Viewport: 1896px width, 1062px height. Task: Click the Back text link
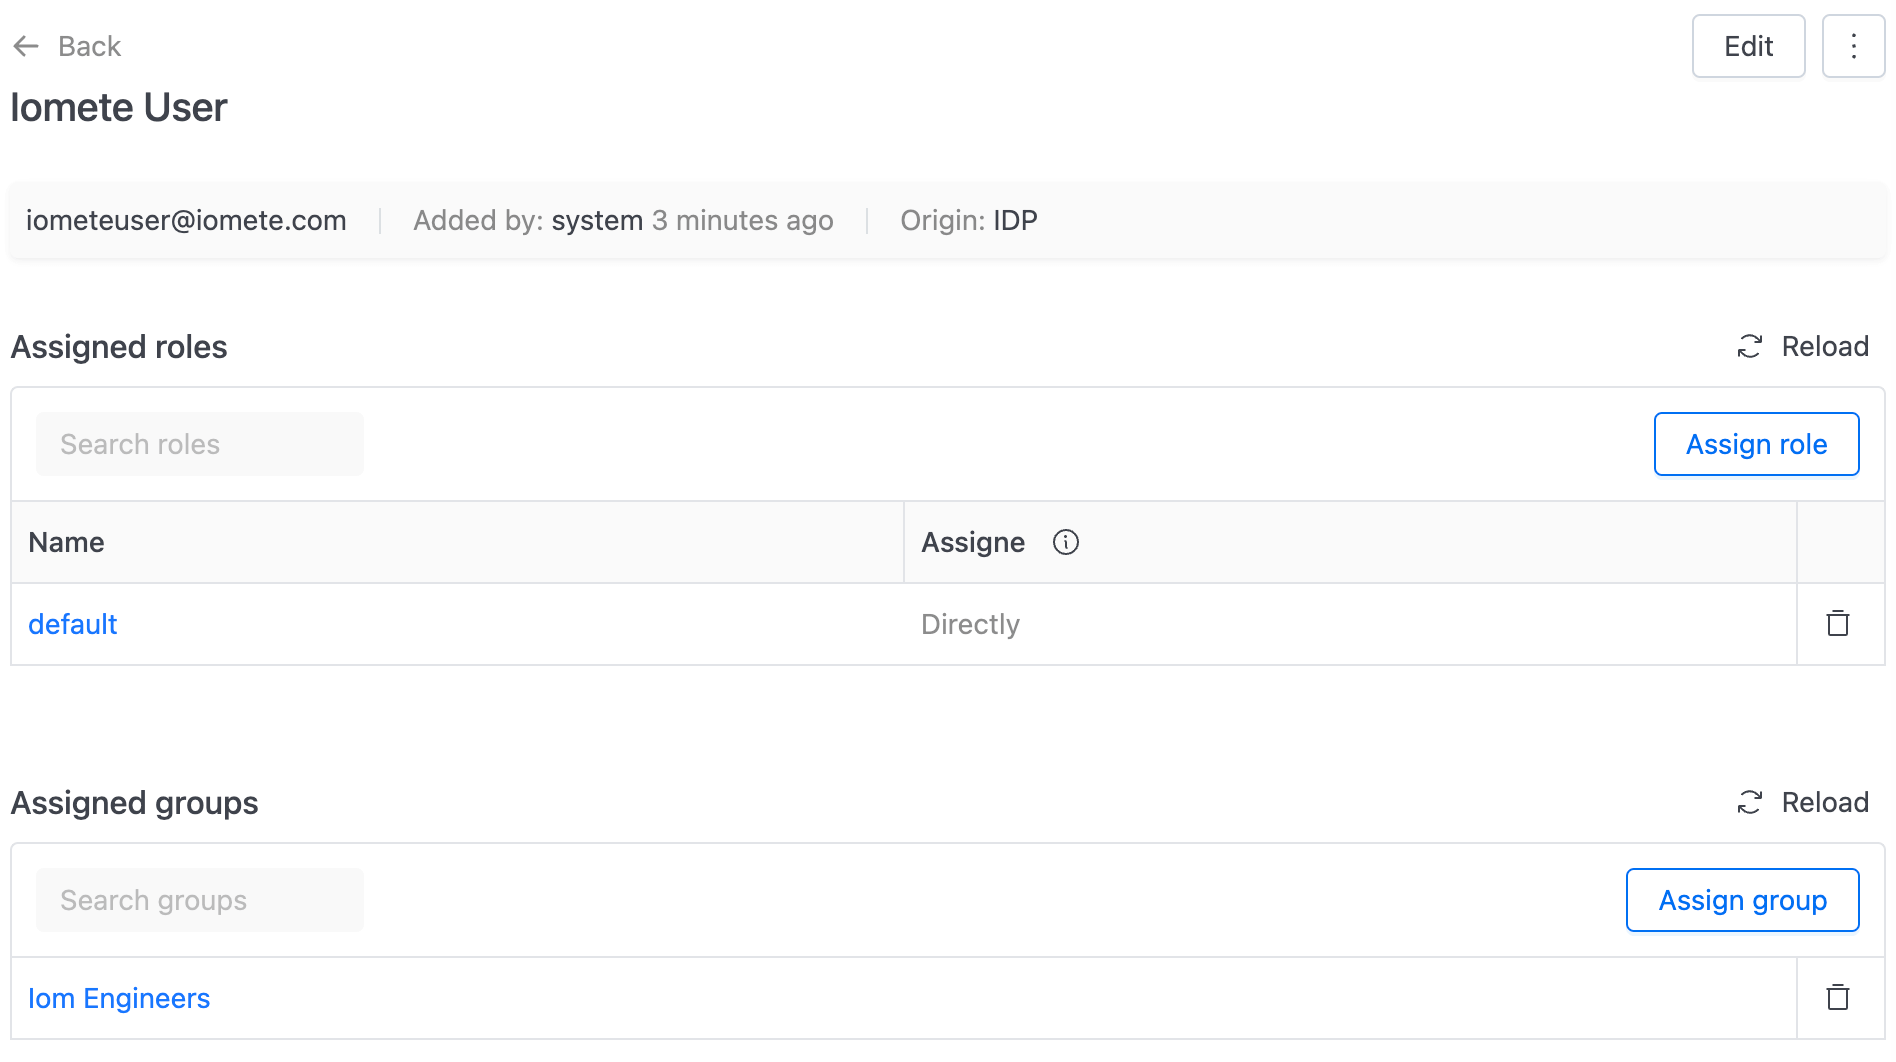[x=89, y=46]
